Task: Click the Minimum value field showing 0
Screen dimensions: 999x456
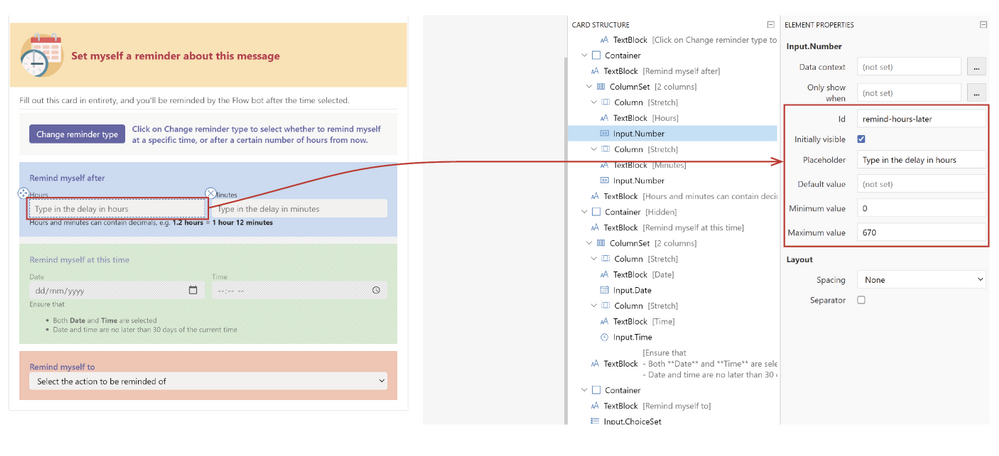Action: click(921, 208)
